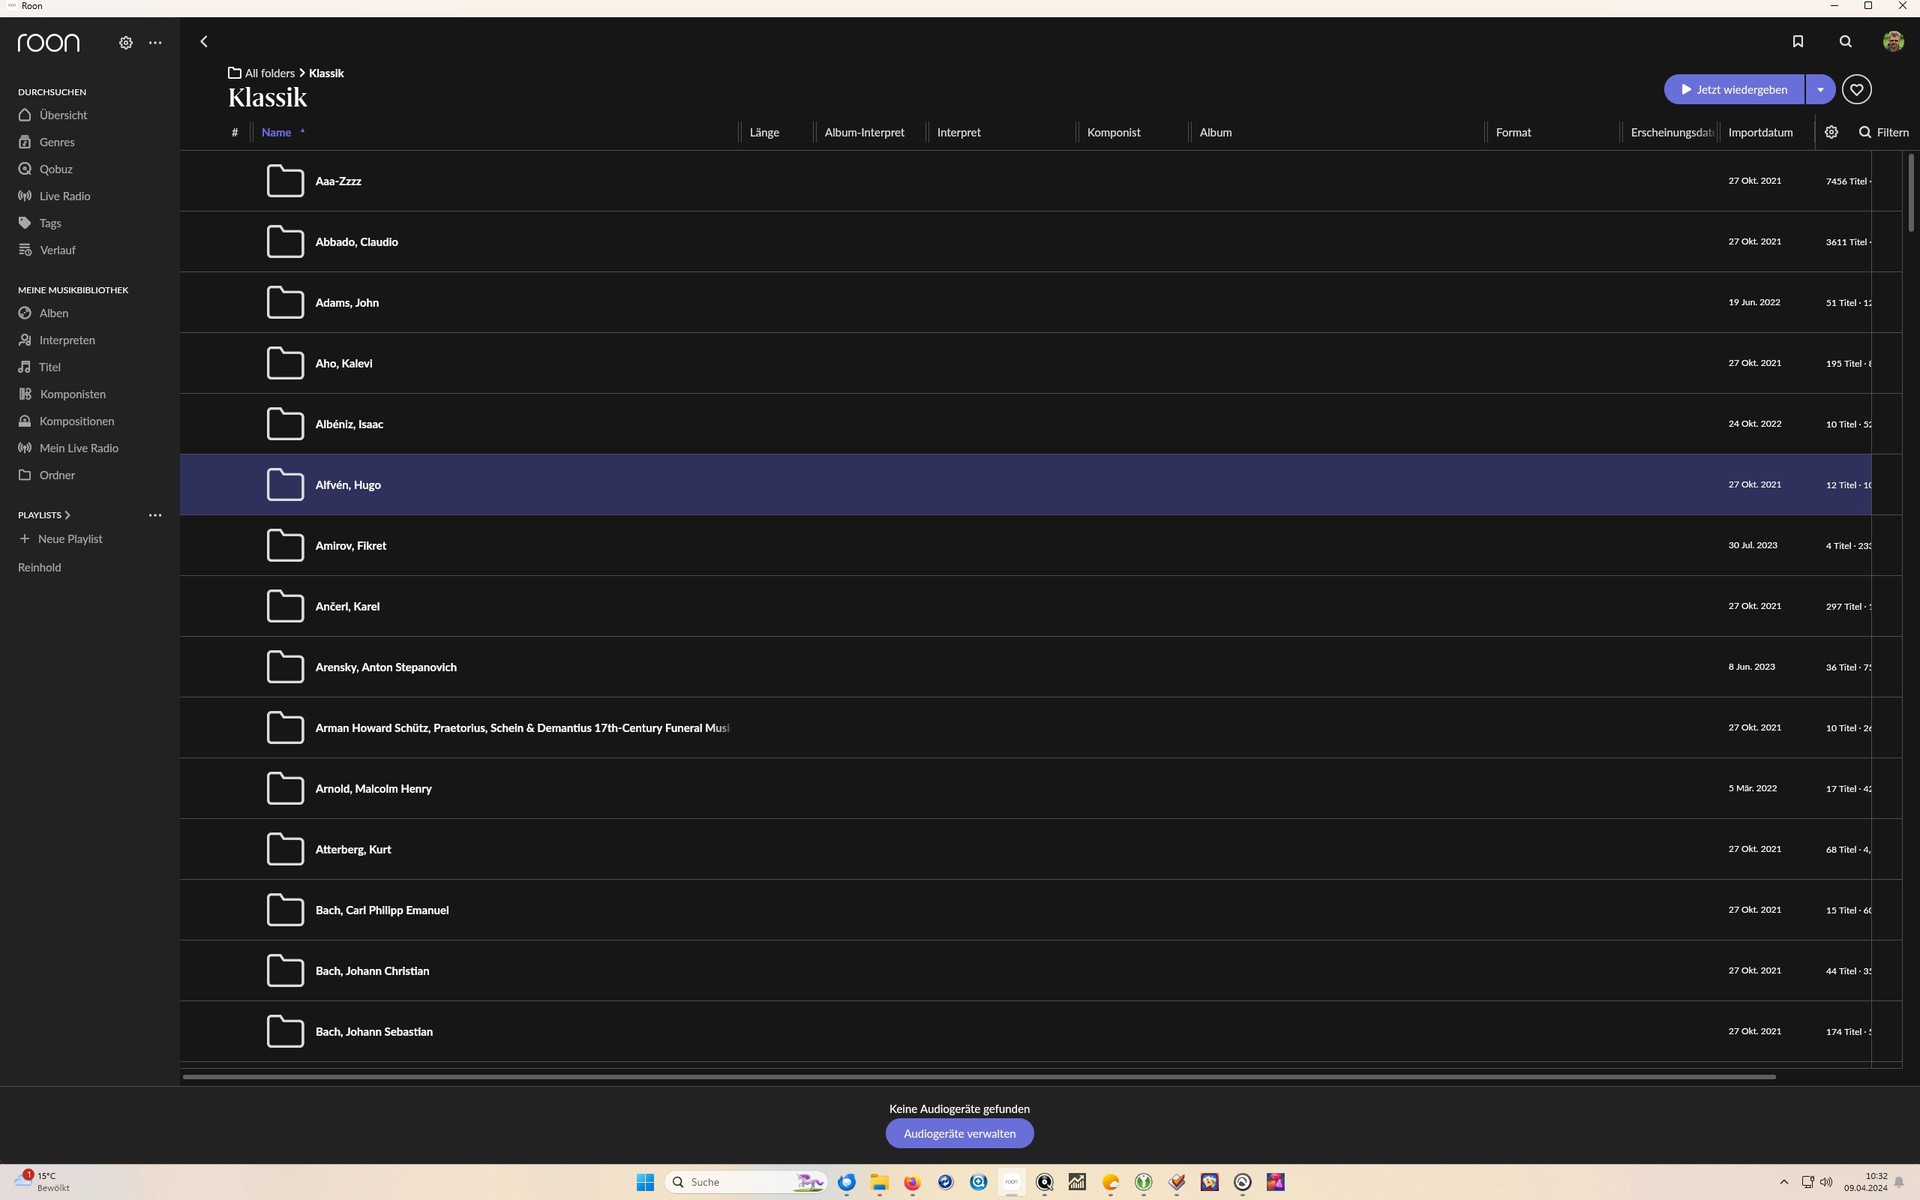This screenshot has height=1200, width=1920.
Task: Select the Arnold, Malcolm Henry row
Action: coord(1025,789)
